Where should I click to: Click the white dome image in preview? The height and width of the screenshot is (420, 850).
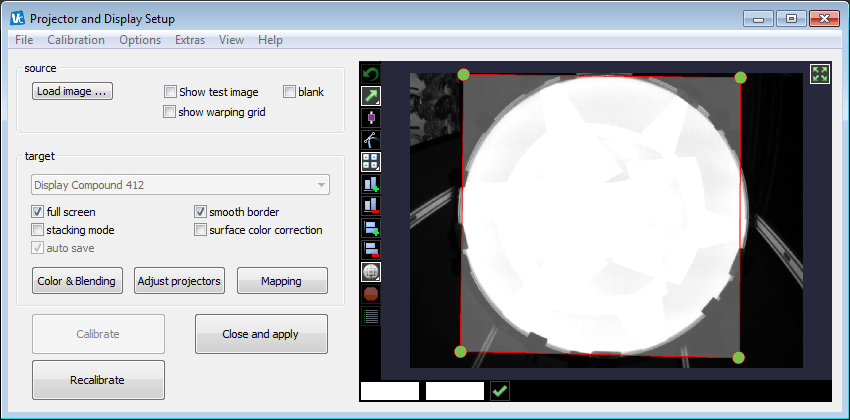tap(604, 214)
